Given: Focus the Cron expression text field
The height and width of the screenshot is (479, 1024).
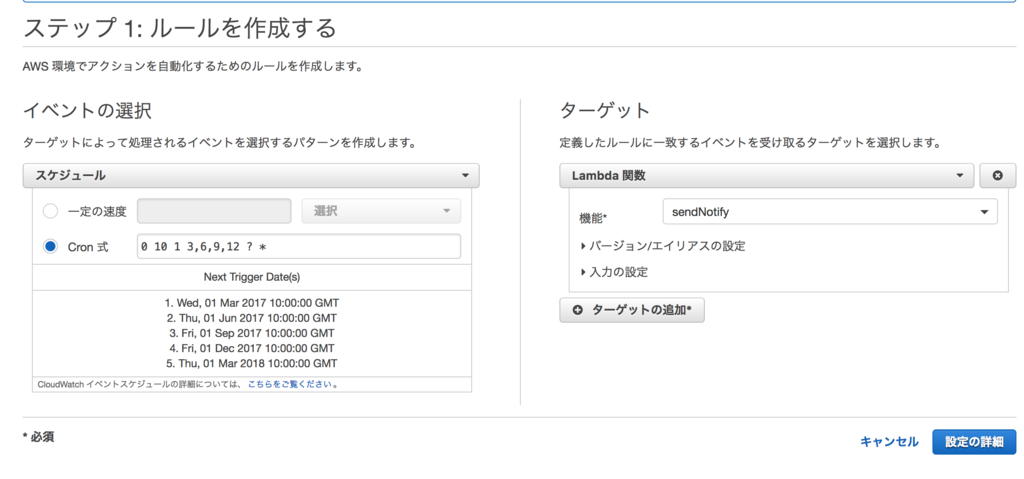Looking at the screenshot, I should [x=298, y=247].
